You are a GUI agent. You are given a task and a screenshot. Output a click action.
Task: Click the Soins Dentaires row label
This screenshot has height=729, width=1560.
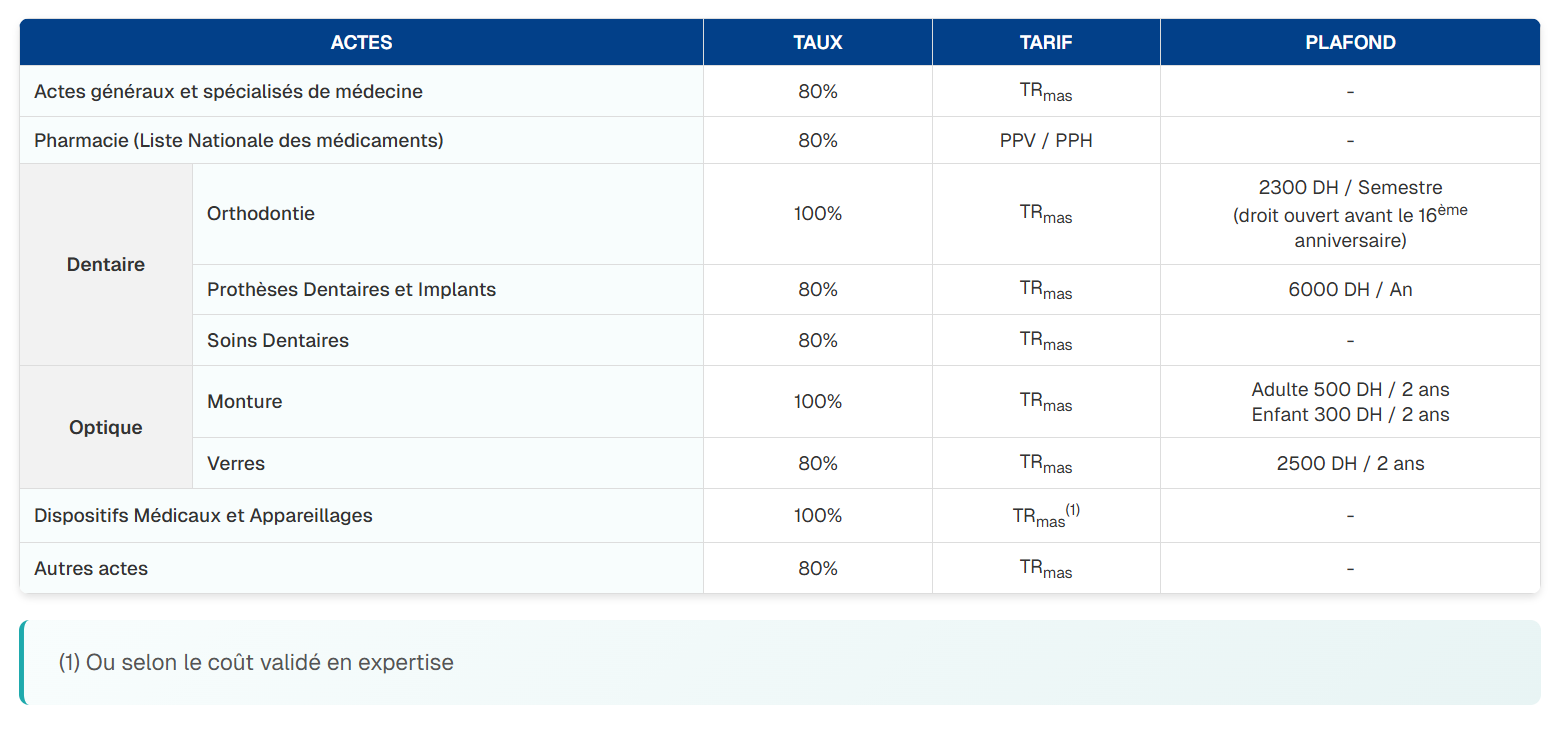click(x=278, y=341)
